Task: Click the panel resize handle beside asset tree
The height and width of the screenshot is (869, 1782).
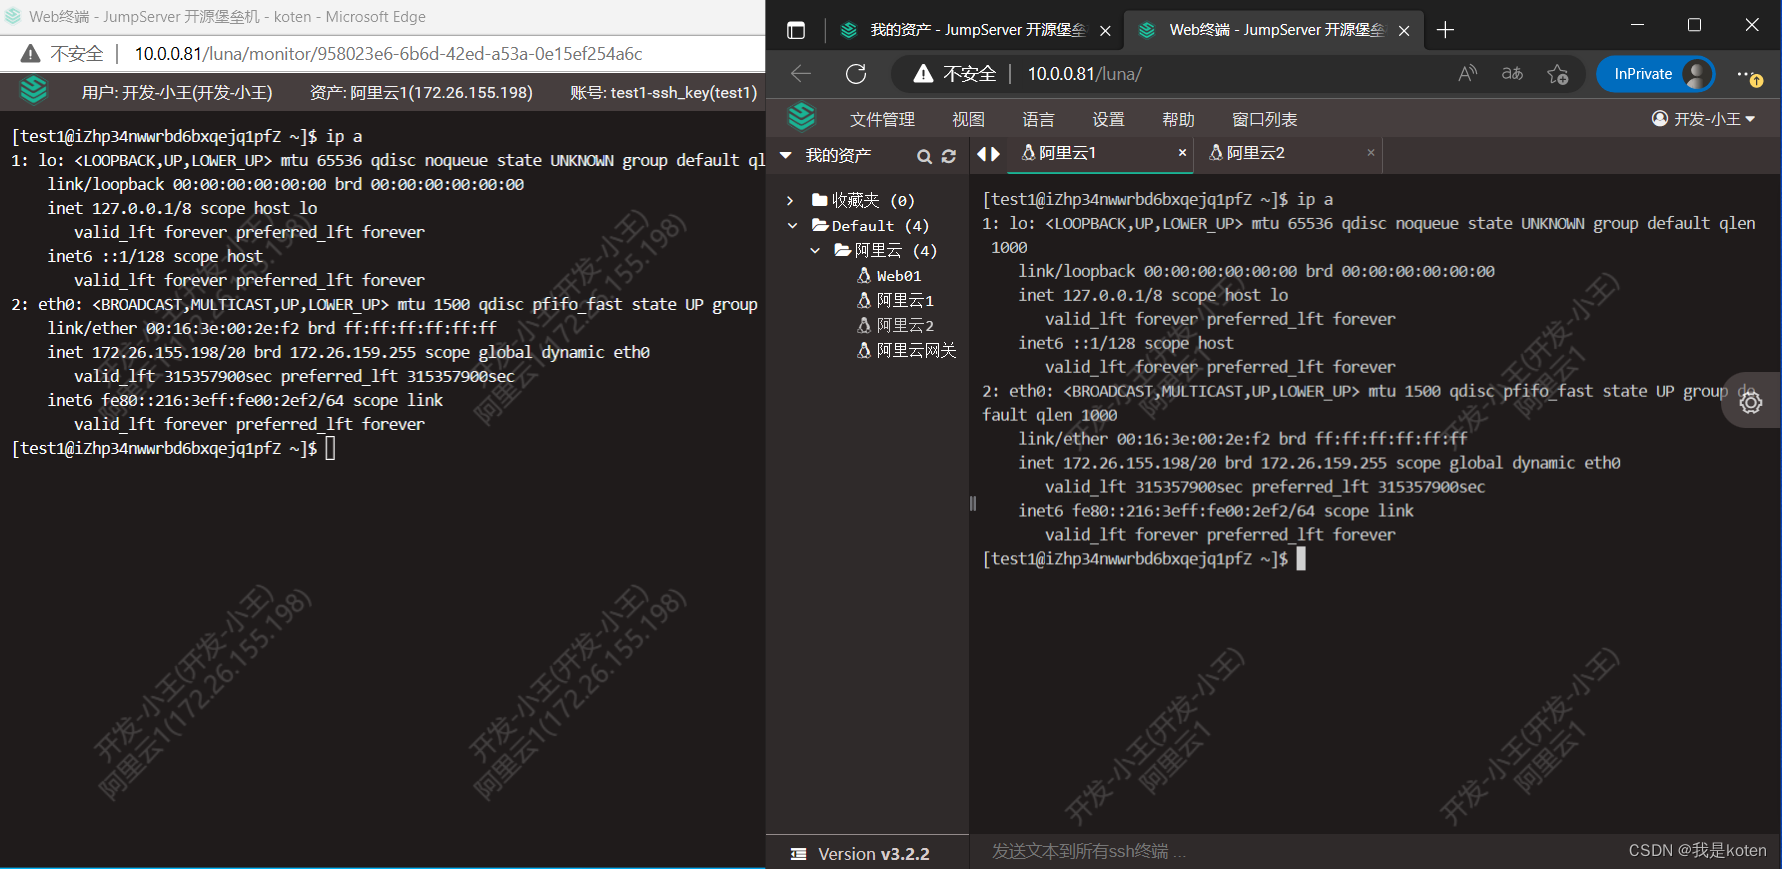Action: pyautogui.click(x=972, y=504)
